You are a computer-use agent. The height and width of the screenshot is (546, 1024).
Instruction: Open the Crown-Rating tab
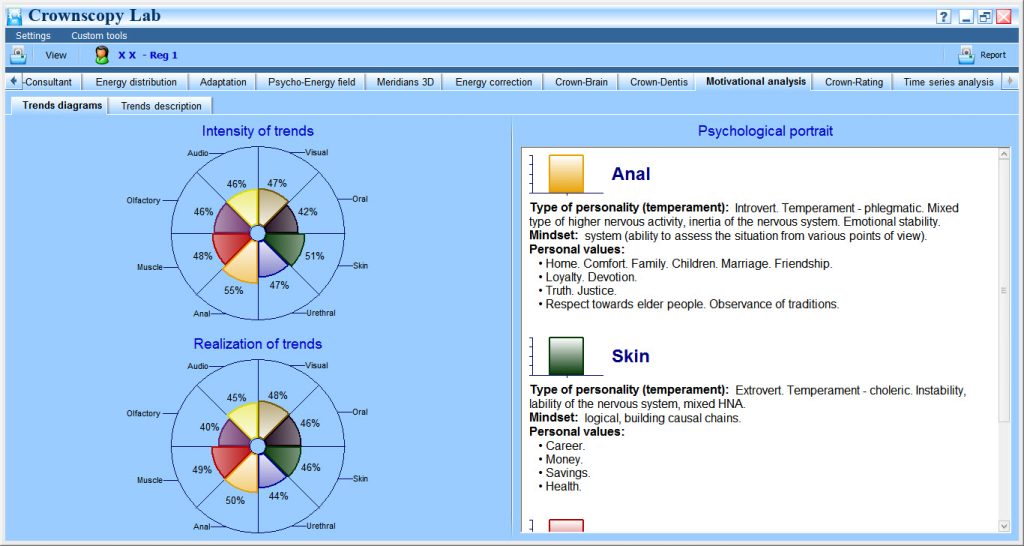[854, 82]
